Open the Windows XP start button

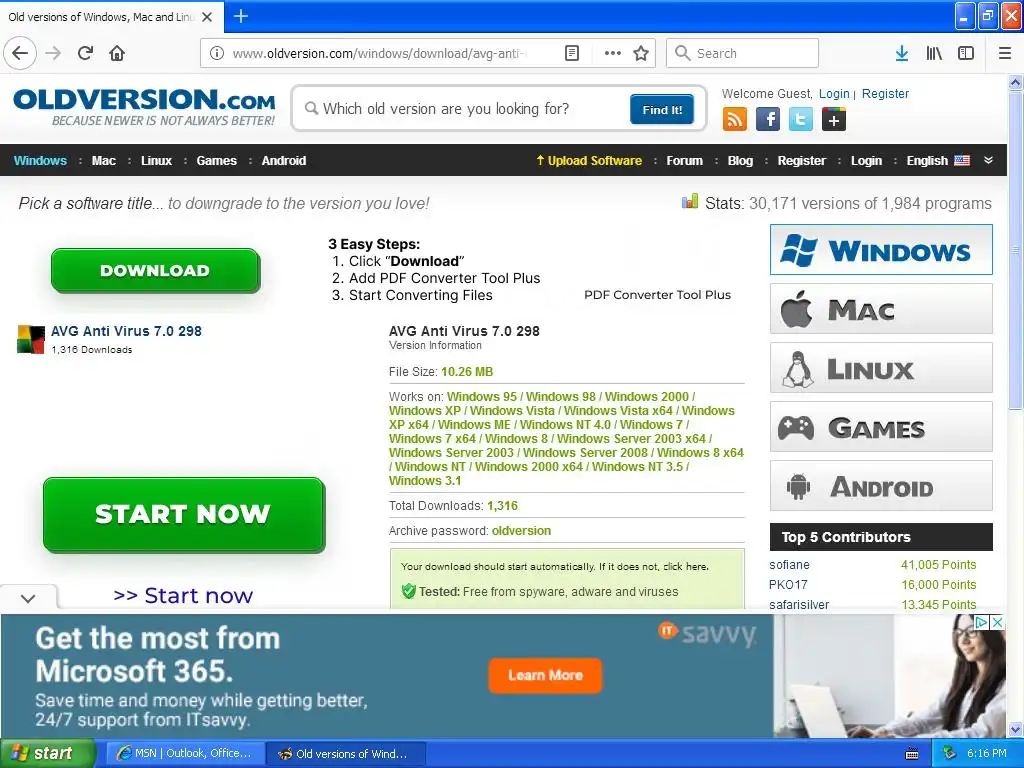click(47, 754)
